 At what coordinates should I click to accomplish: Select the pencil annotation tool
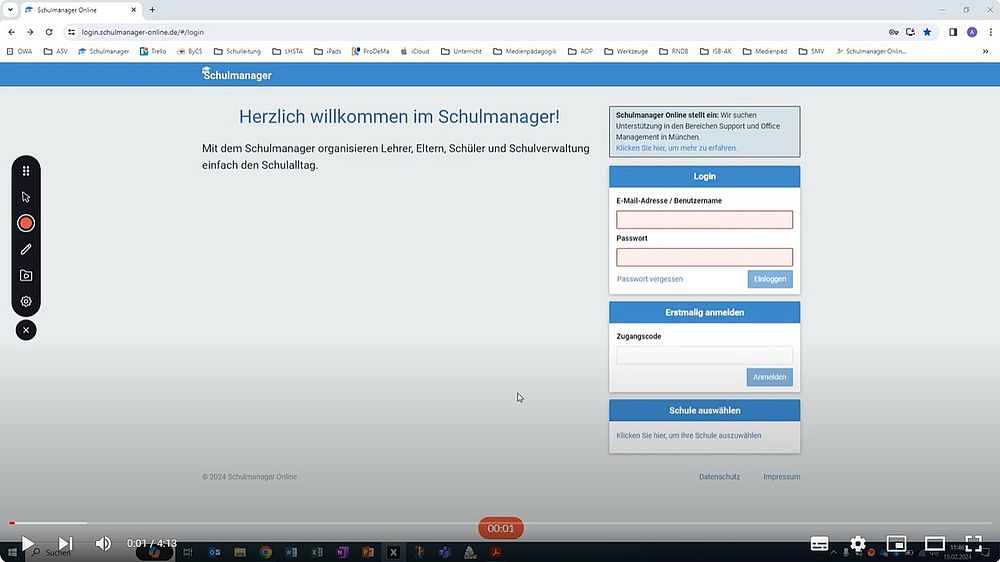26,249
